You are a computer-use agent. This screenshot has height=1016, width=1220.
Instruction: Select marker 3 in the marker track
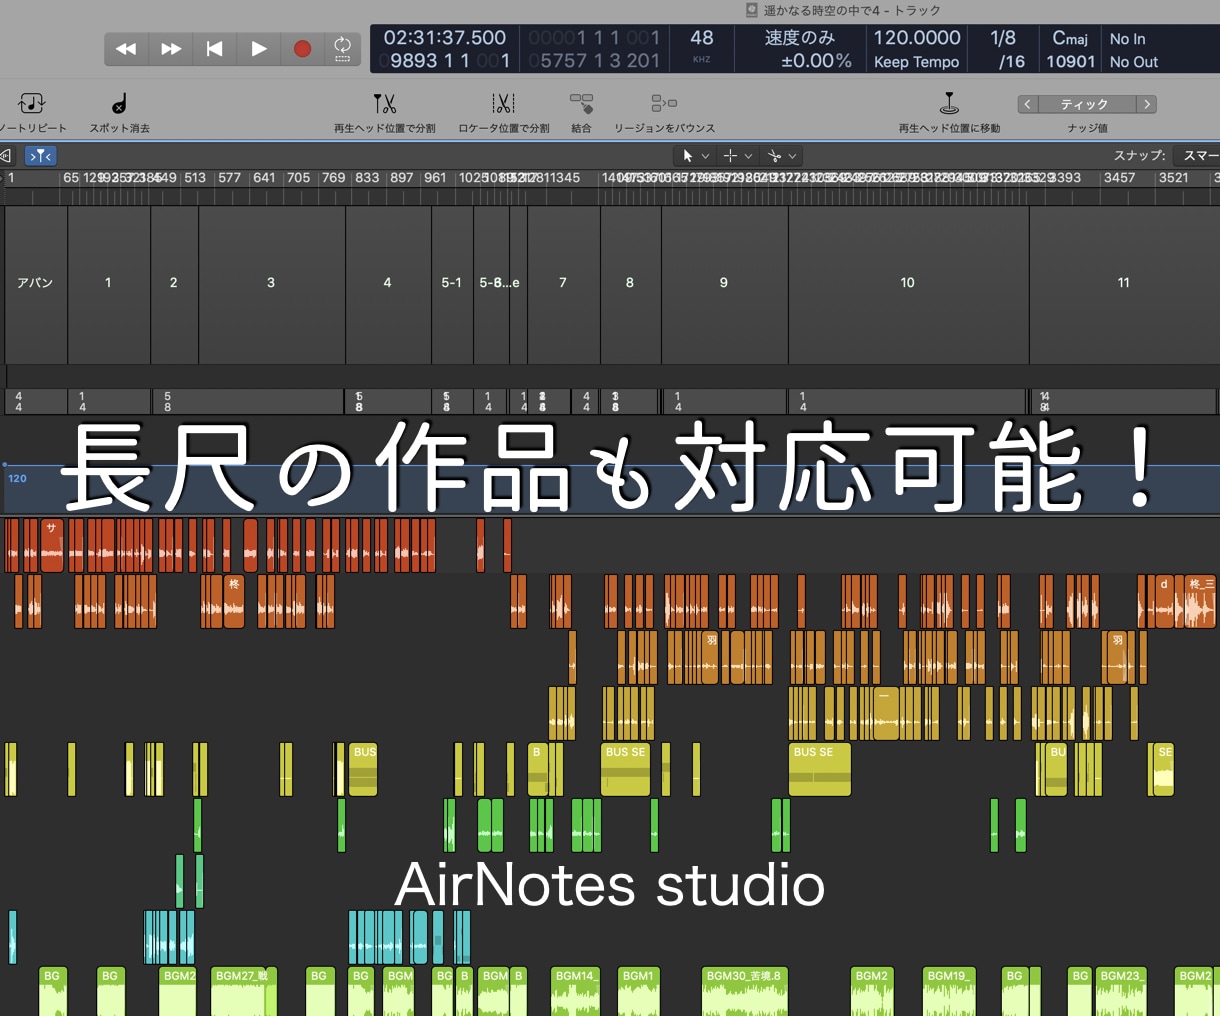coord(271,283)
